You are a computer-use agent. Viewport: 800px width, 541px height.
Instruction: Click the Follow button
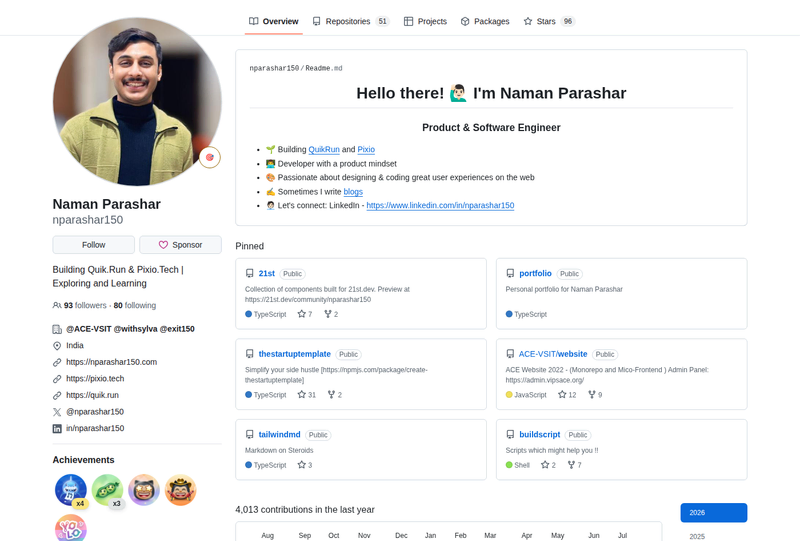(93, 245)
